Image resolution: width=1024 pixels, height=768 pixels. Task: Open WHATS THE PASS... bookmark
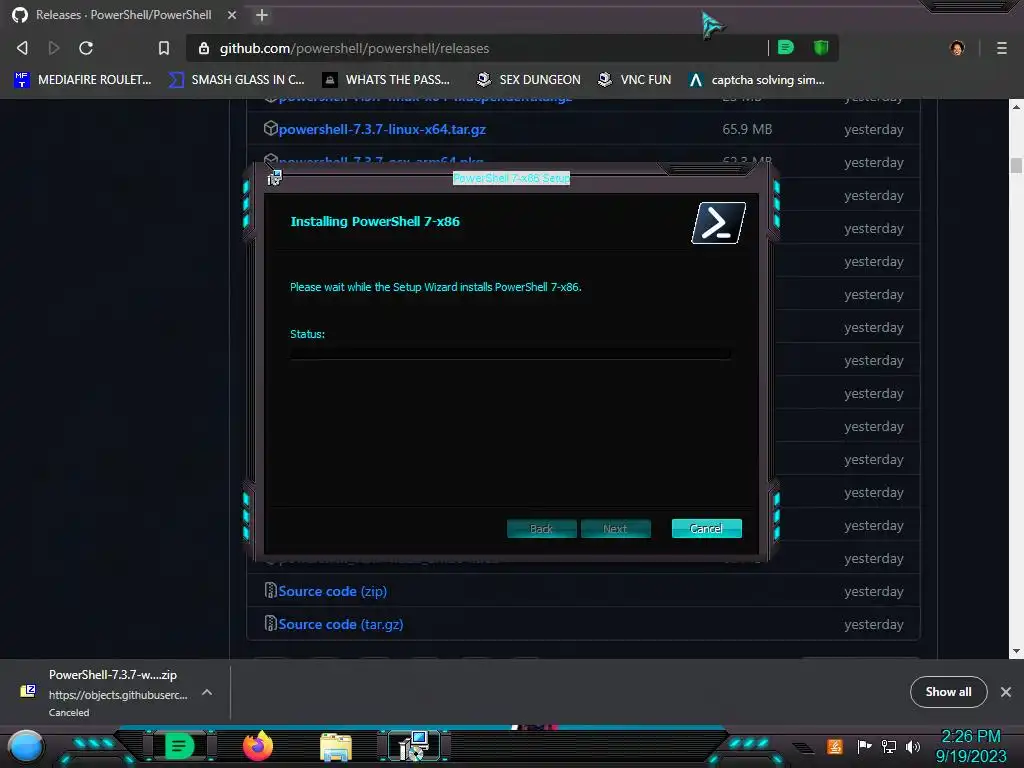pos(386,80)
